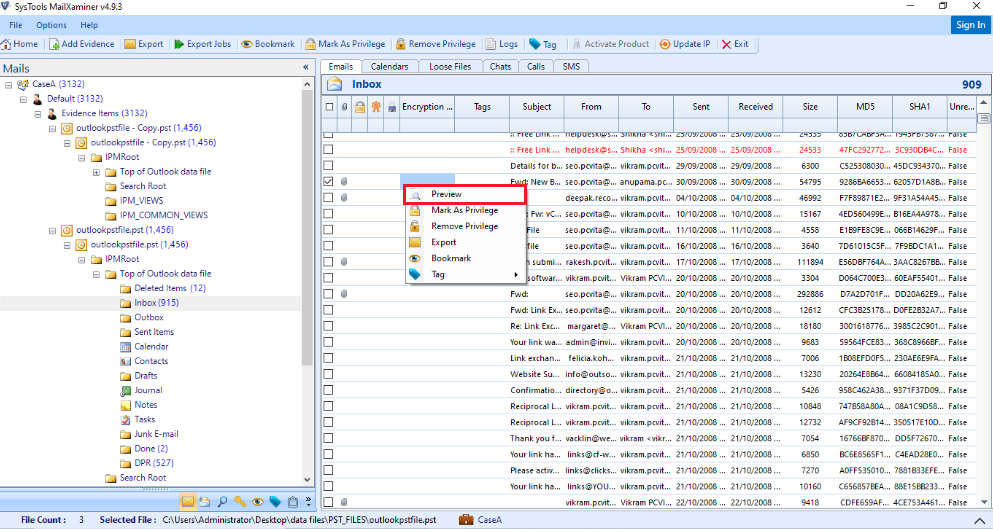Open the Options menu

[51, 25]
